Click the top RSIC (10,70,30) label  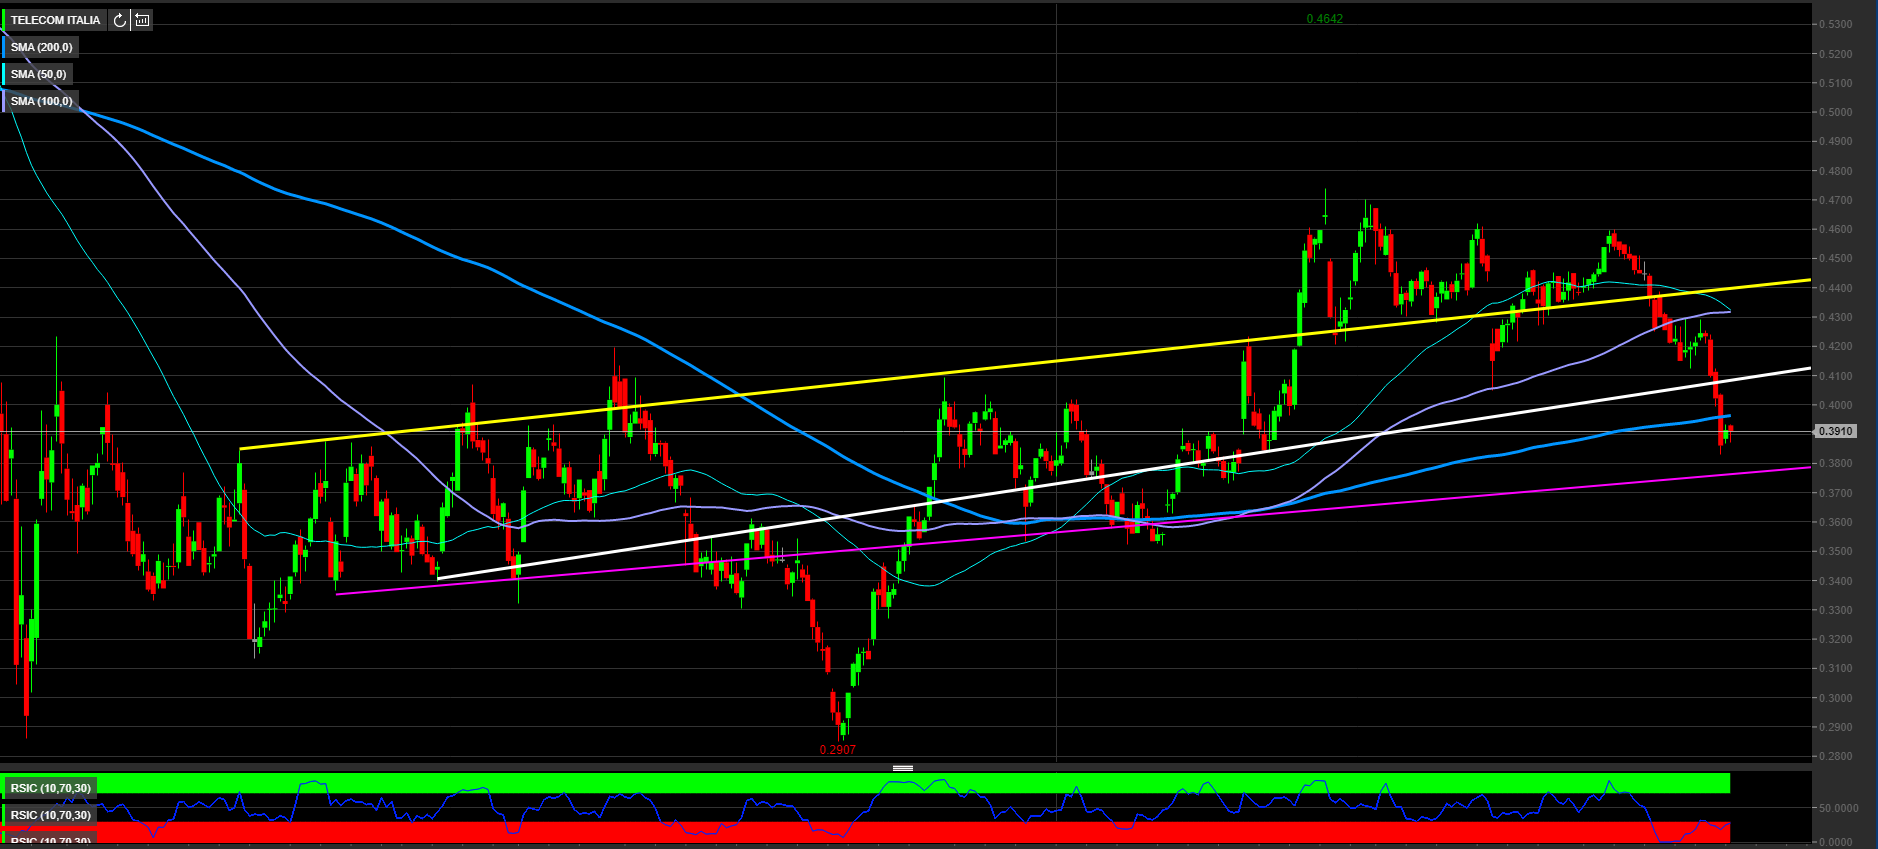pyautogui.click(x=51, y=788)
